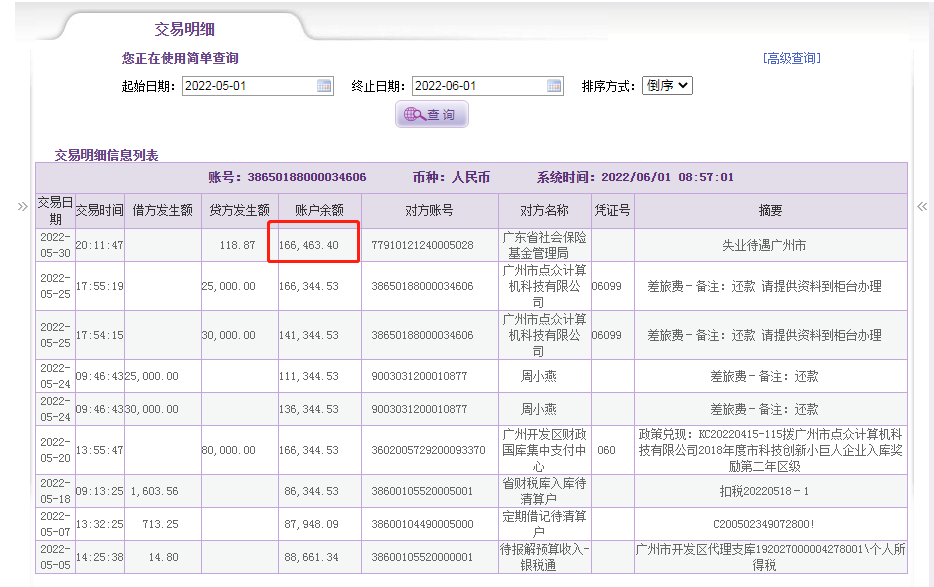Click the date 2022-05-05 cell
934x587 pixels.
coord(55,557)
